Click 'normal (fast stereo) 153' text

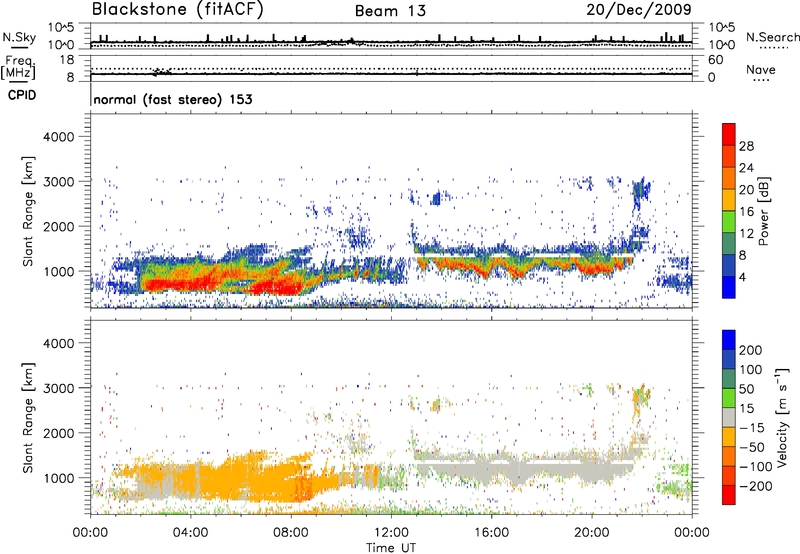[173, 99]
